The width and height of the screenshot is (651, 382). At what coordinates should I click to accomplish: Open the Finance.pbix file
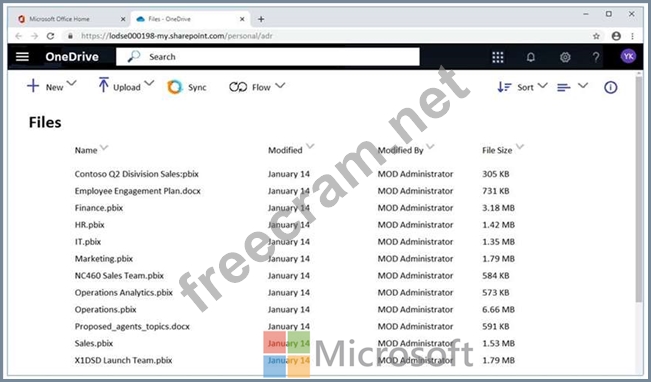coord(99,208)
